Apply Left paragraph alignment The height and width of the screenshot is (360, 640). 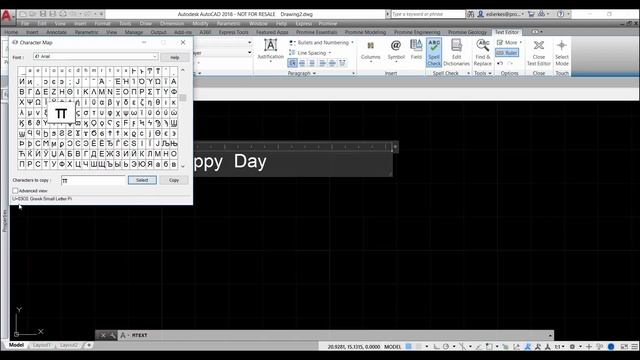pos(302,63)
